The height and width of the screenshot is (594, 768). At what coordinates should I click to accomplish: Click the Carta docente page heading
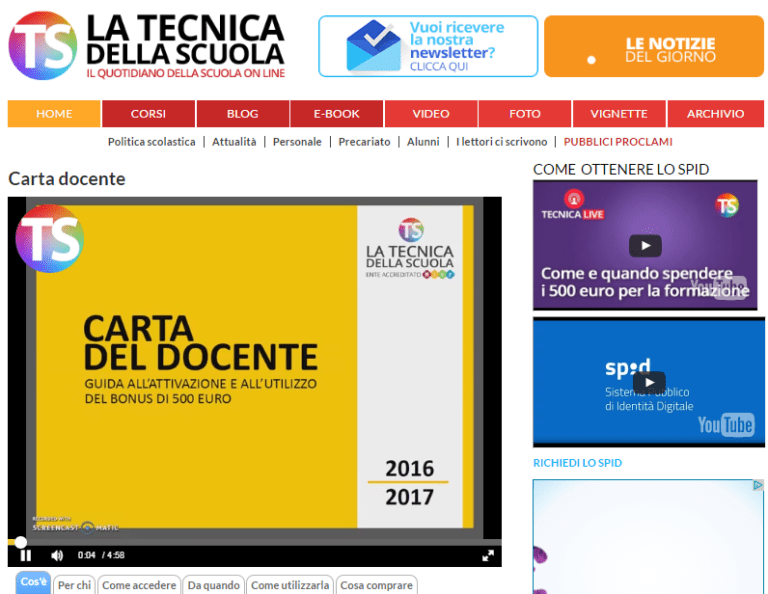coord(67,179)
